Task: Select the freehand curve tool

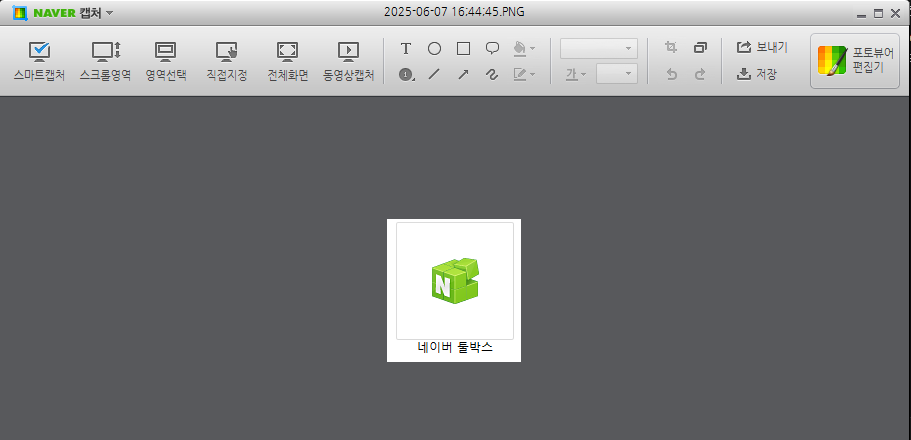Action: tap(492, 74)
